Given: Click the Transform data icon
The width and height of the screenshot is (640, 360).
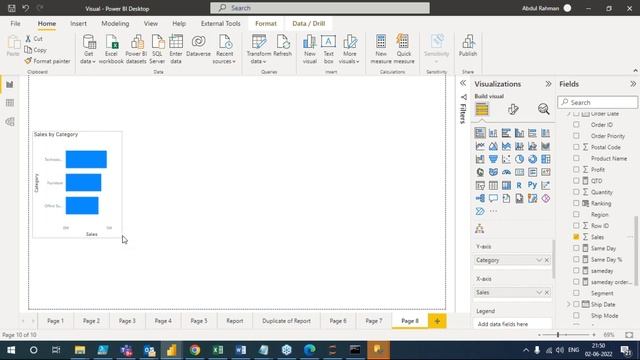Looking at the screenshot, I should tap(259, 49).
